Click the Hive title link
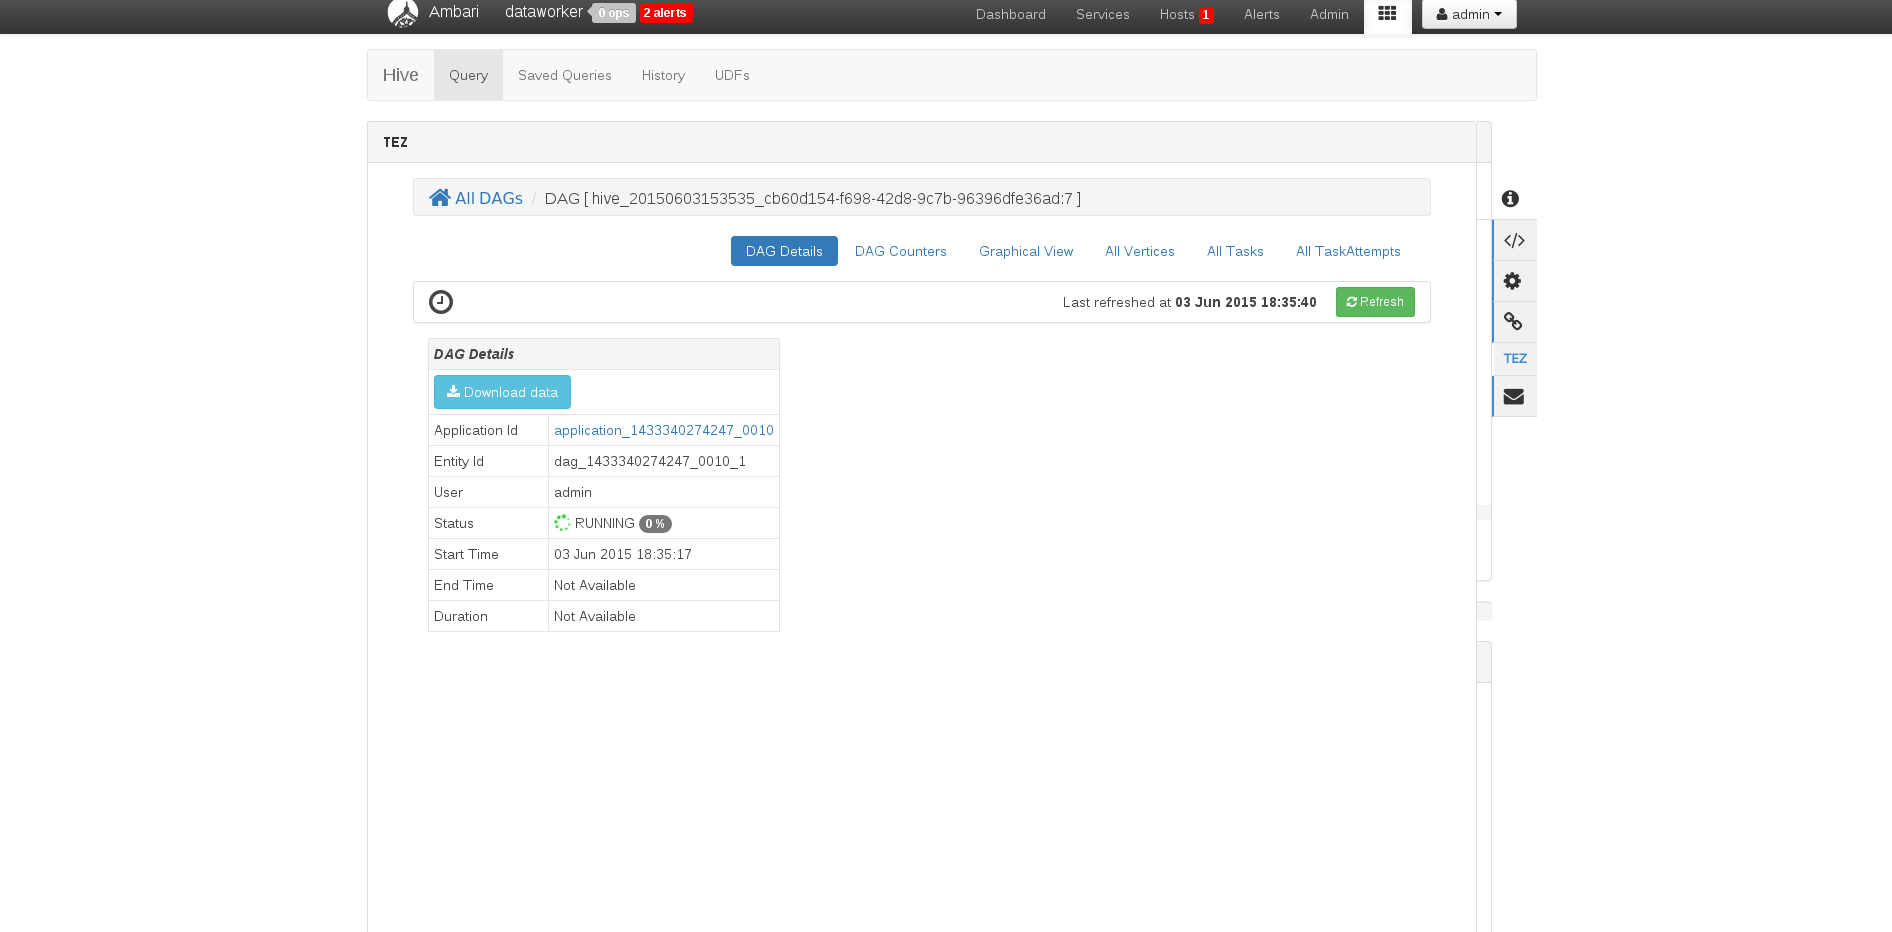This screenshot has width=1892, height=932. tap(400, 75)
